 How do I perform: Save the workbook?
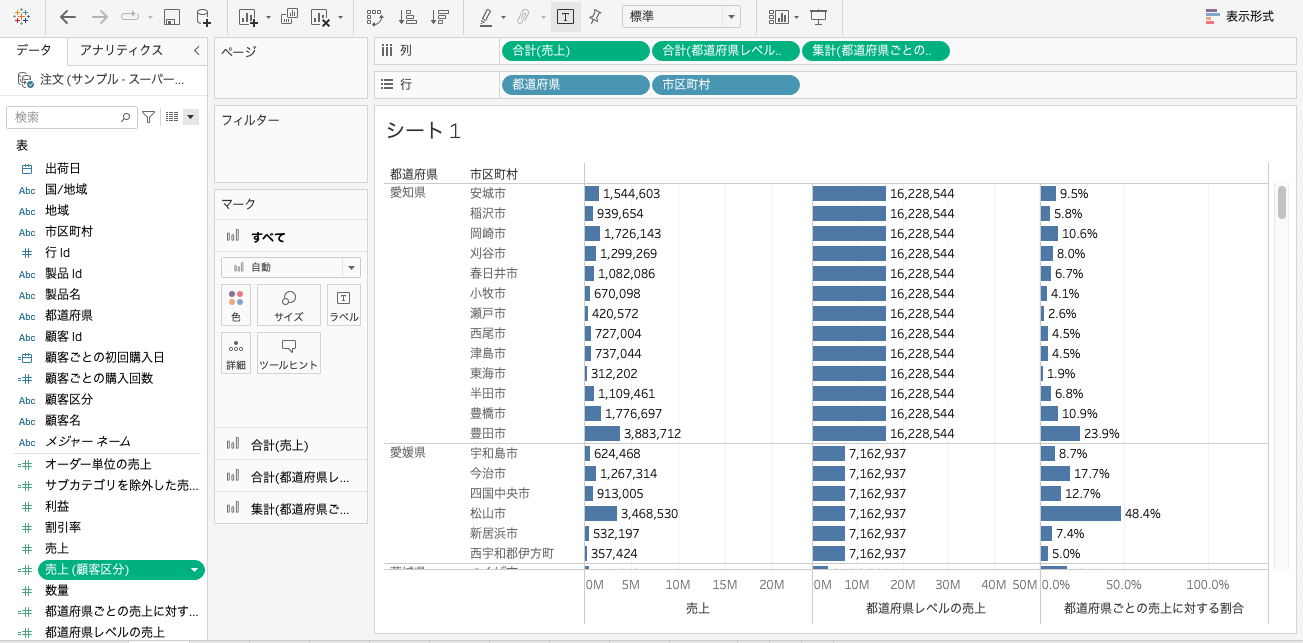click(x=172, y=16)
